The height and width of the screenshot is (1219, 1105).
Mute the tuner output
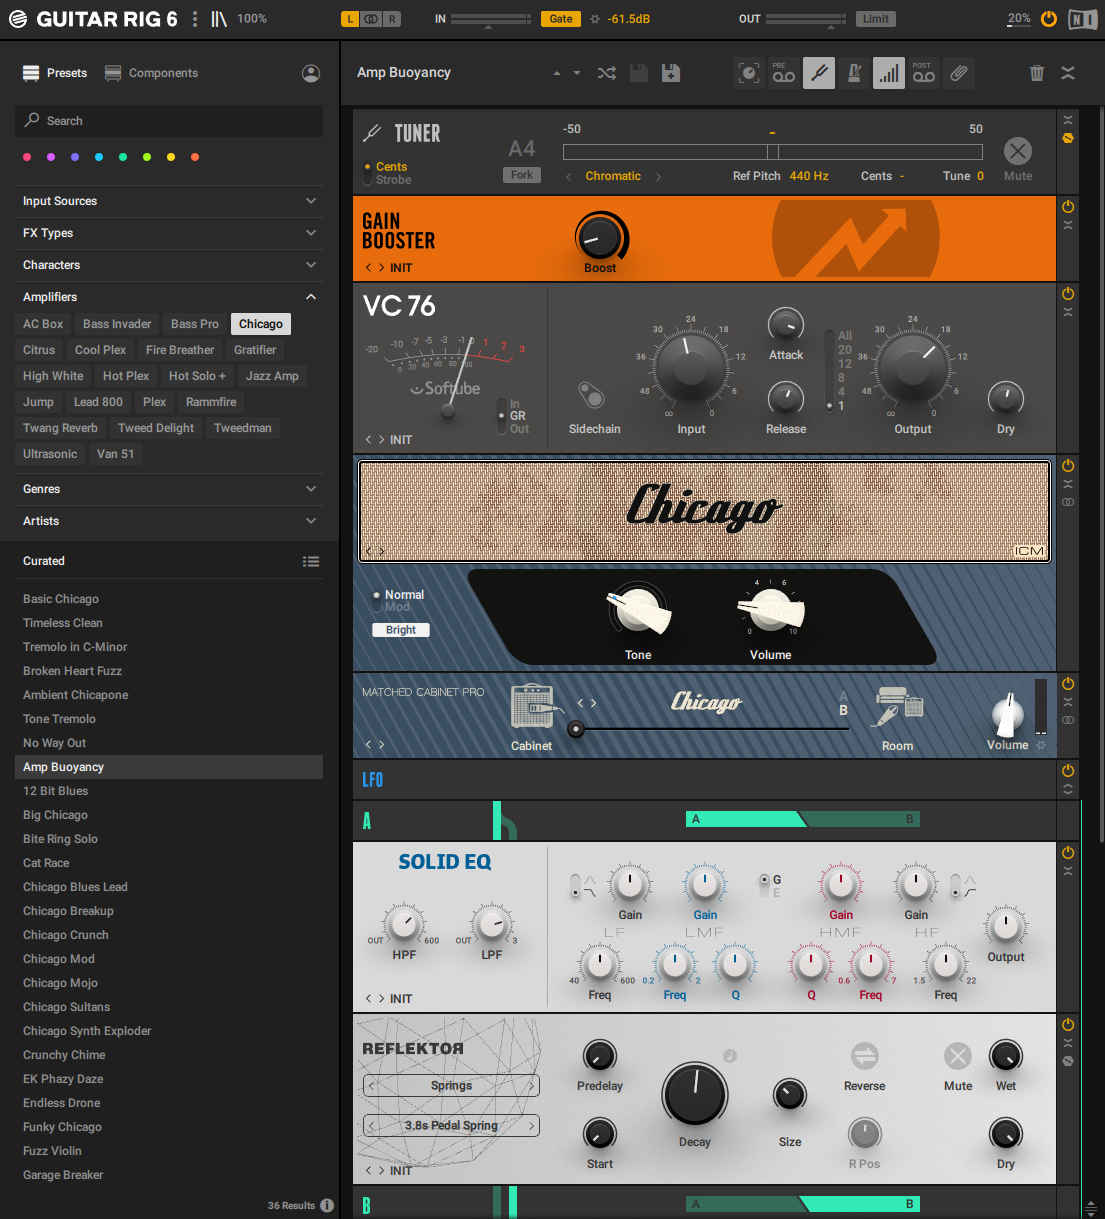pyautogui.click(x=1017, y=152)
